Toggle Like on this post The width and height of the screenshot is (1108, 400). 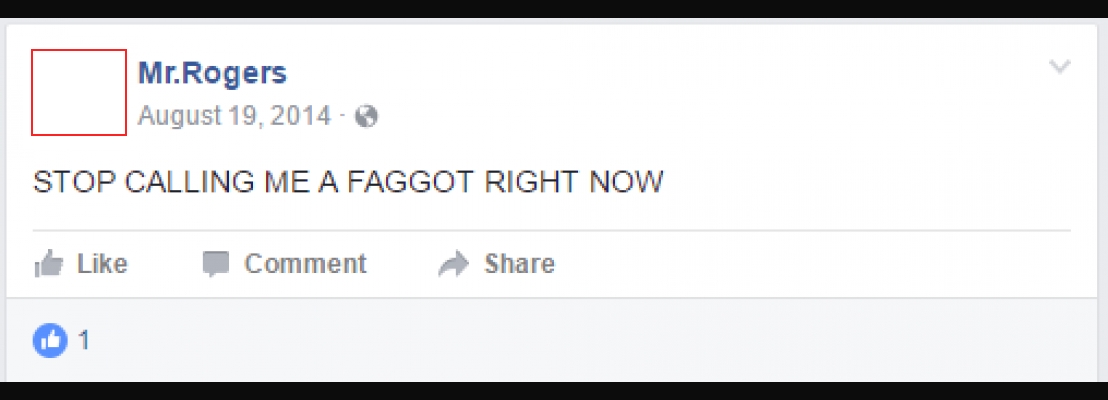pyautogui.click(x=81, y=264)
